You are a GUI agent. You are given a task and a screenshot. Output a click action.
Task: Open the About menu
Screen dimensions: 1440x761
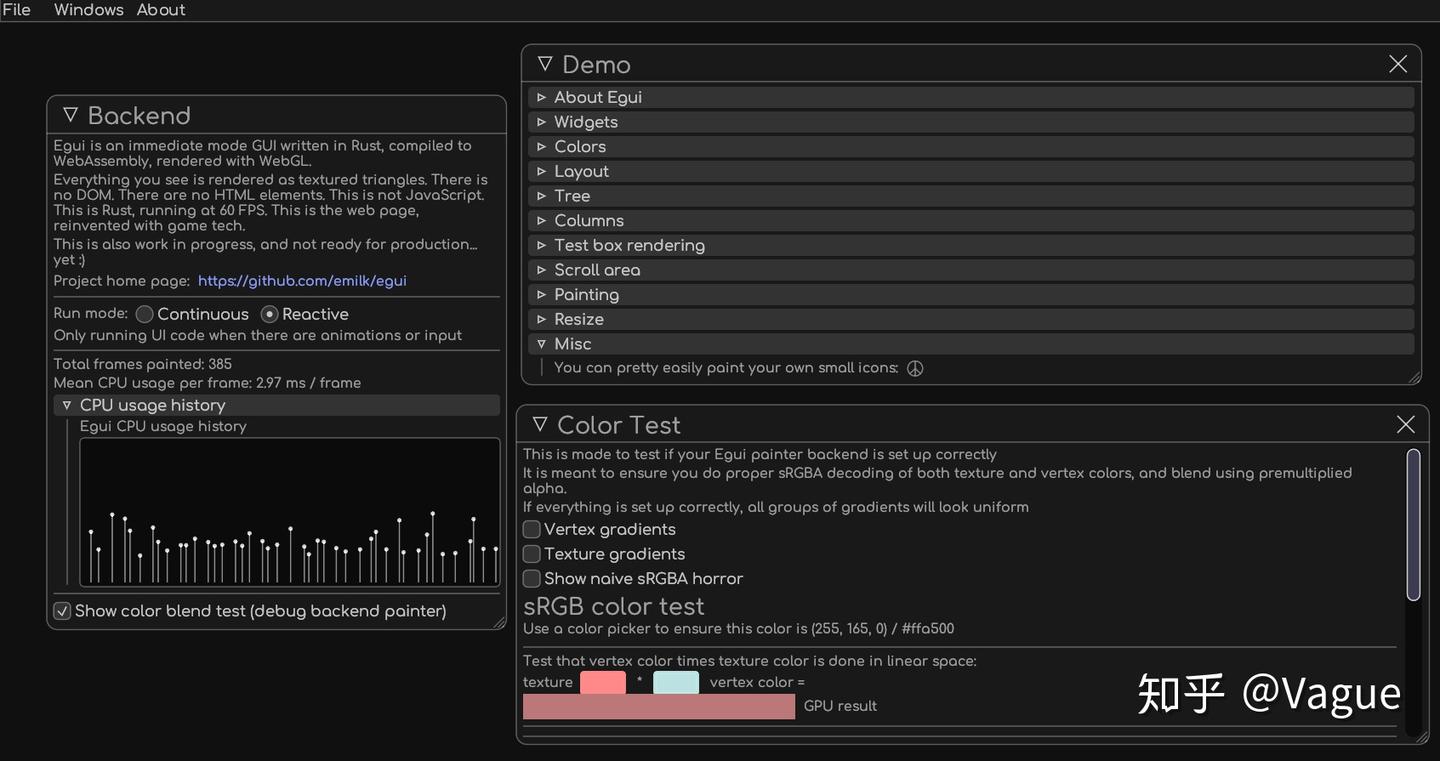[161, 10]
